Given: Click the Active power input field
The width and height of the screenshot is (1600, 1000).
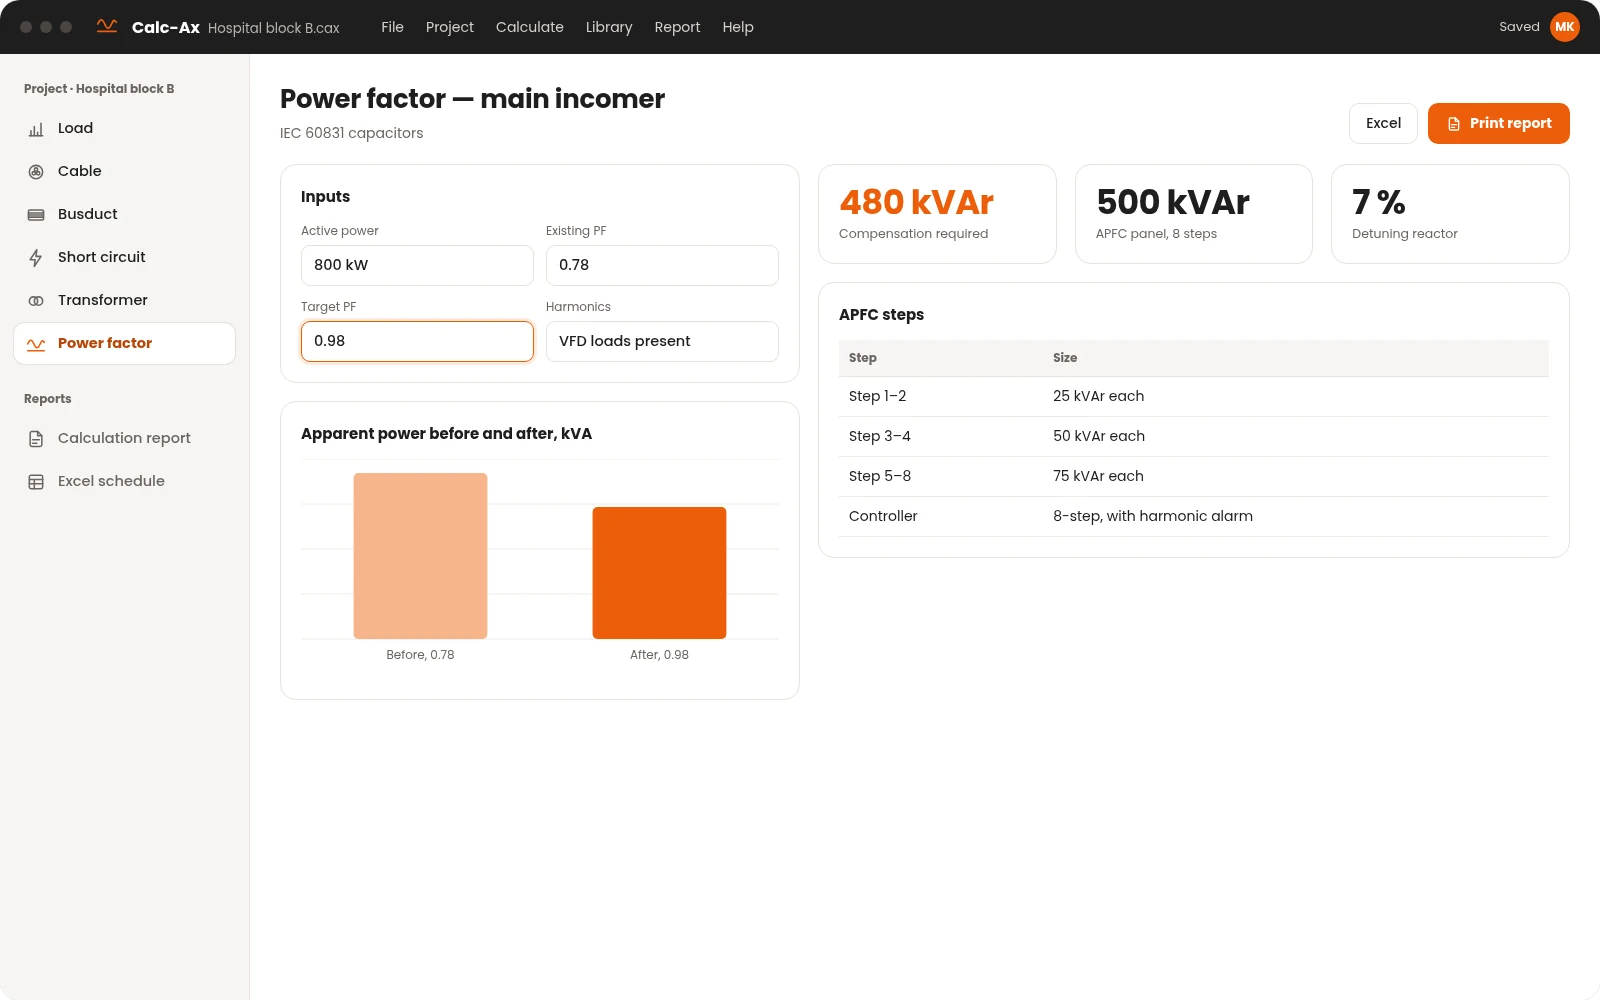Looking at the screenshot, I should click(x=417, y=265).
